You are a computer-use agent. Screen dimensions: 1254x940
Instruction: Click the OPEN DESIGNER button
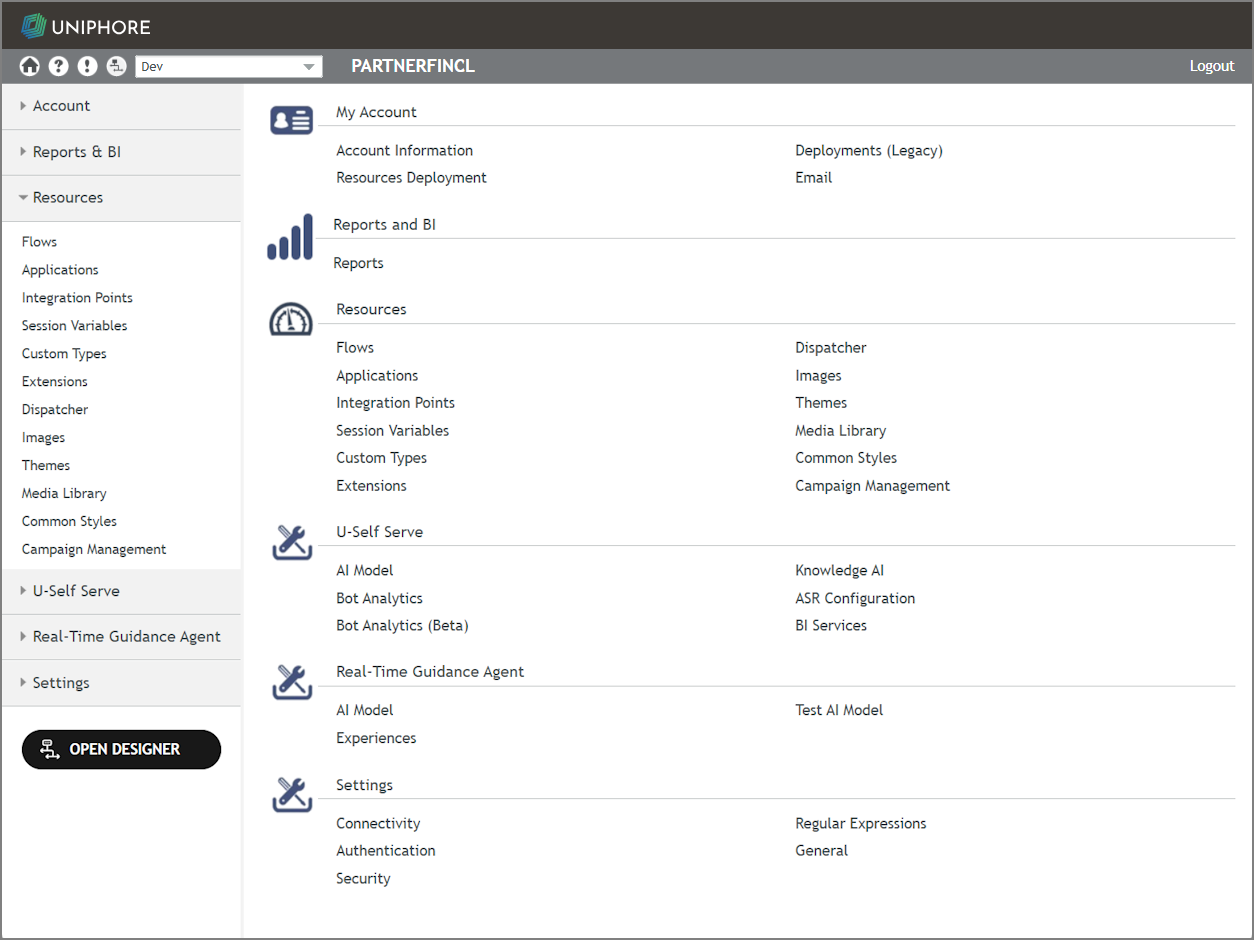click(x=121, y=749)
